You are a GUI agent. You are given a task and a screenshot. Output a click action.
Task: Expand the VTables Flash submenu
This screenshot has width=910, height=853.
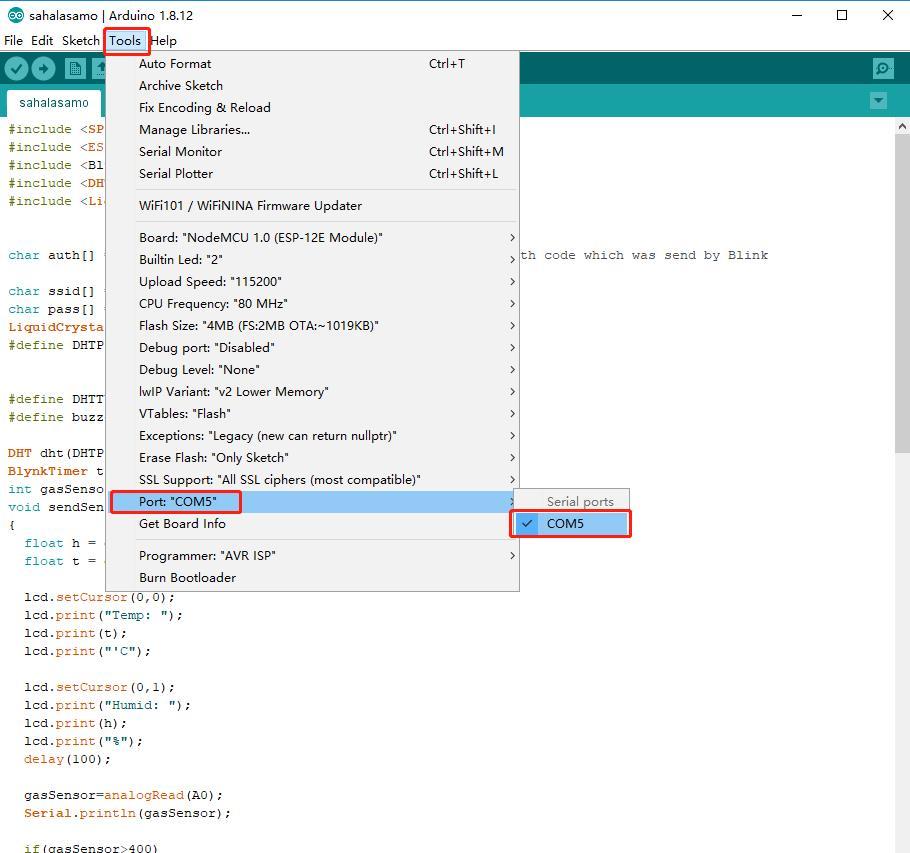pos(312,414)
